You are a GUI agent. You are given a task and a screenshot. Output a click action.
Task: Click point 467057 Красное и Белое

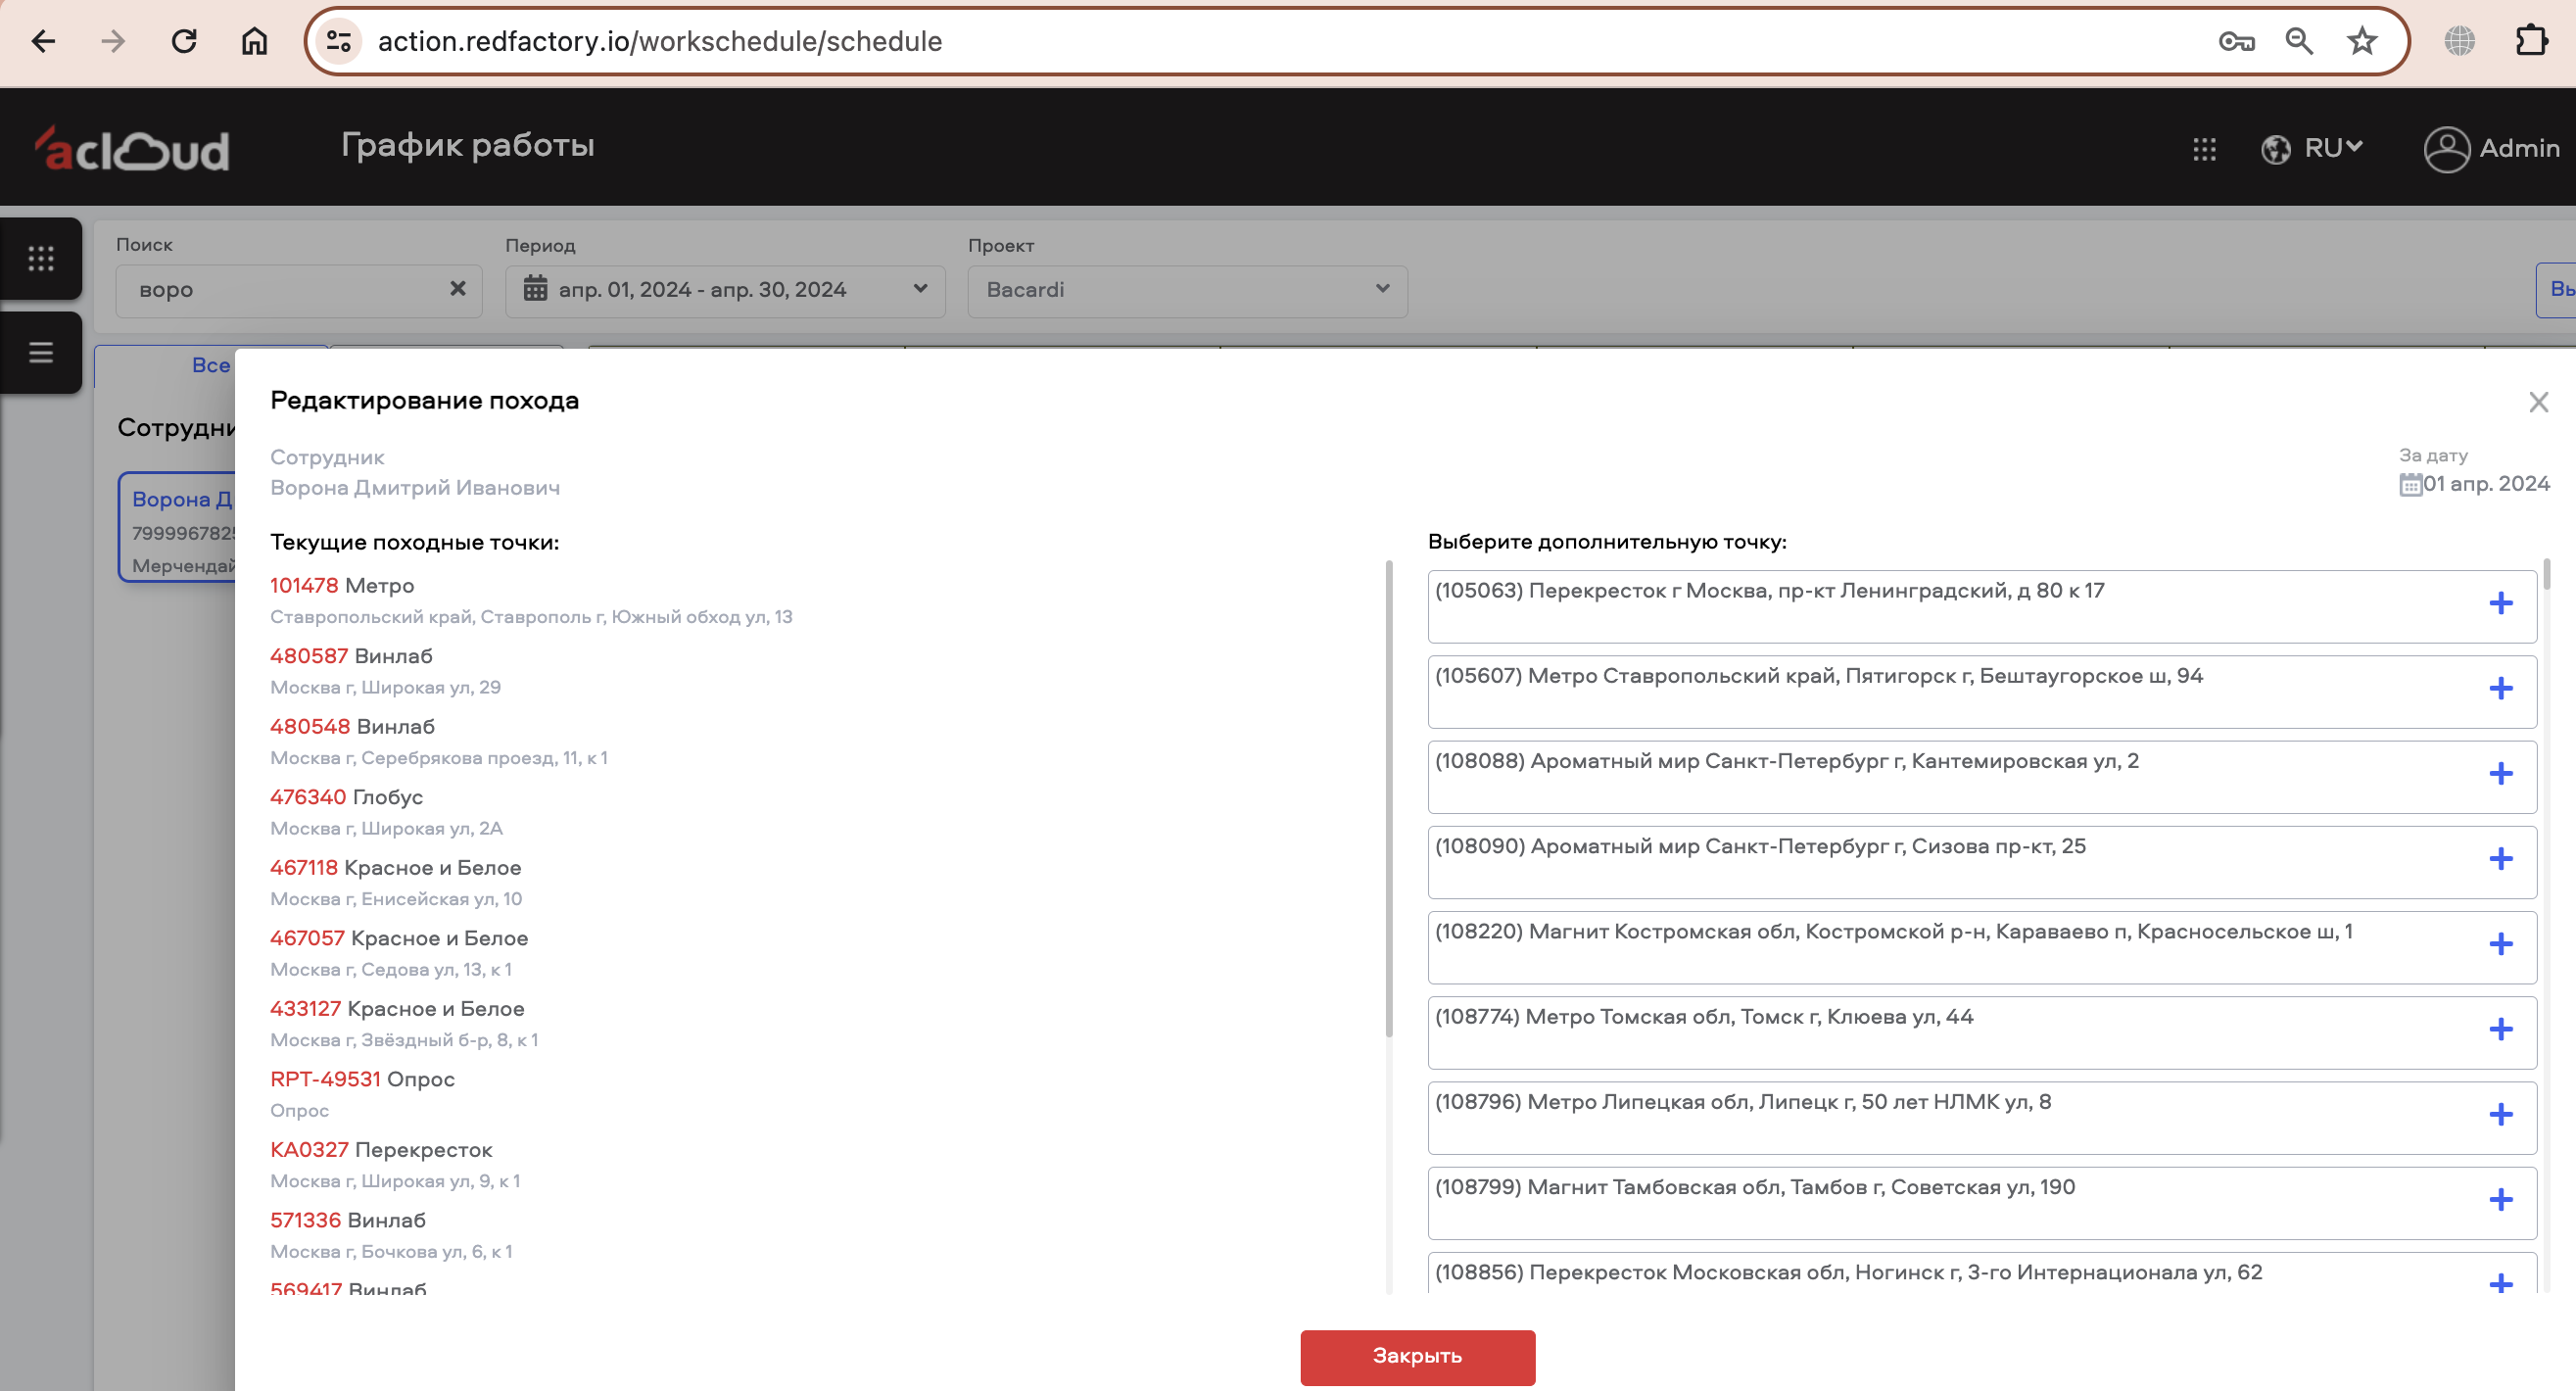(399, 938)
